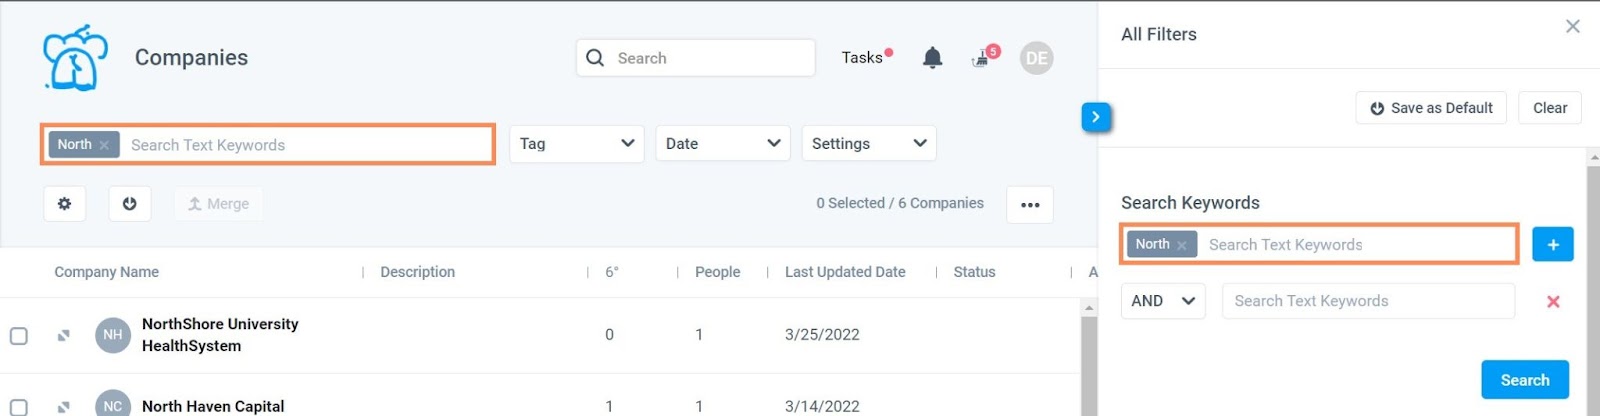Click the Companies page title
This screenshot has width=1600, height=416.
pos(191,58)
